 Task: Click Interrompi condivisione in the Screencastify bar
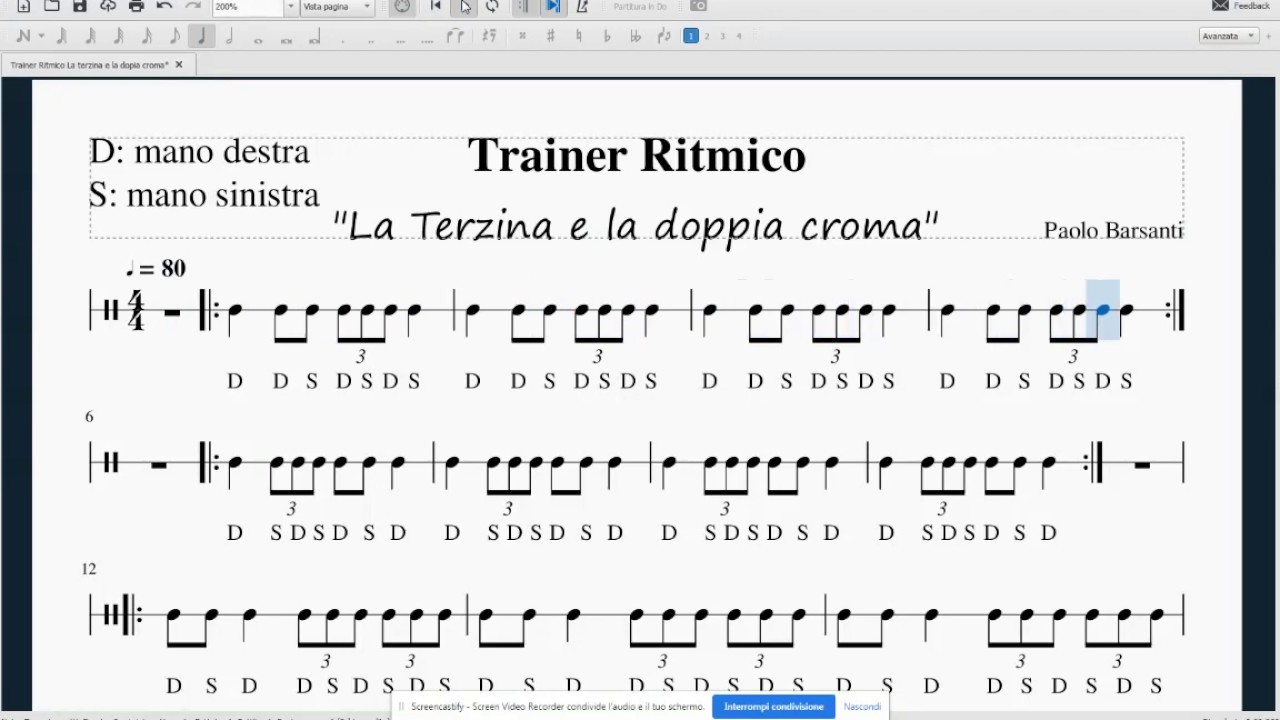(x=773, y=707)
